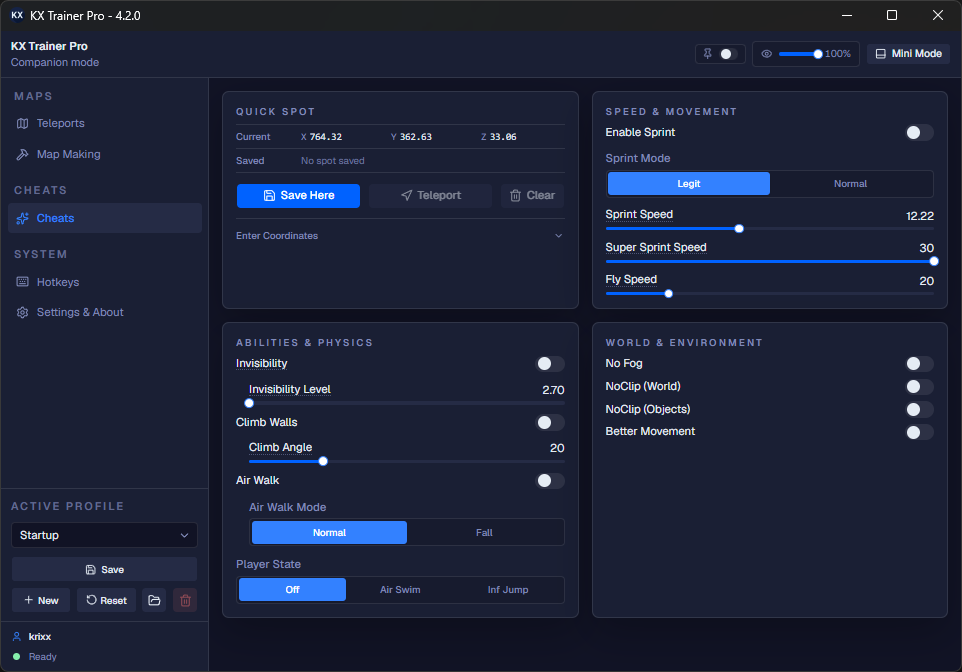Screen dimensions: 962x672
Task: Click the Invisibility Level slider
Action: [405, 403]
